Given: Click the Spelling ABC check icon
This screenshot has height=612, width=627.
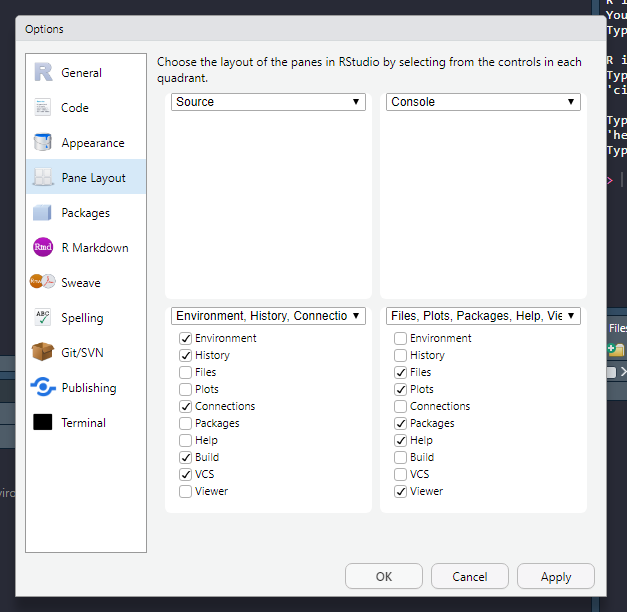Looking at the screenshot, I should [x=43, y=317].
